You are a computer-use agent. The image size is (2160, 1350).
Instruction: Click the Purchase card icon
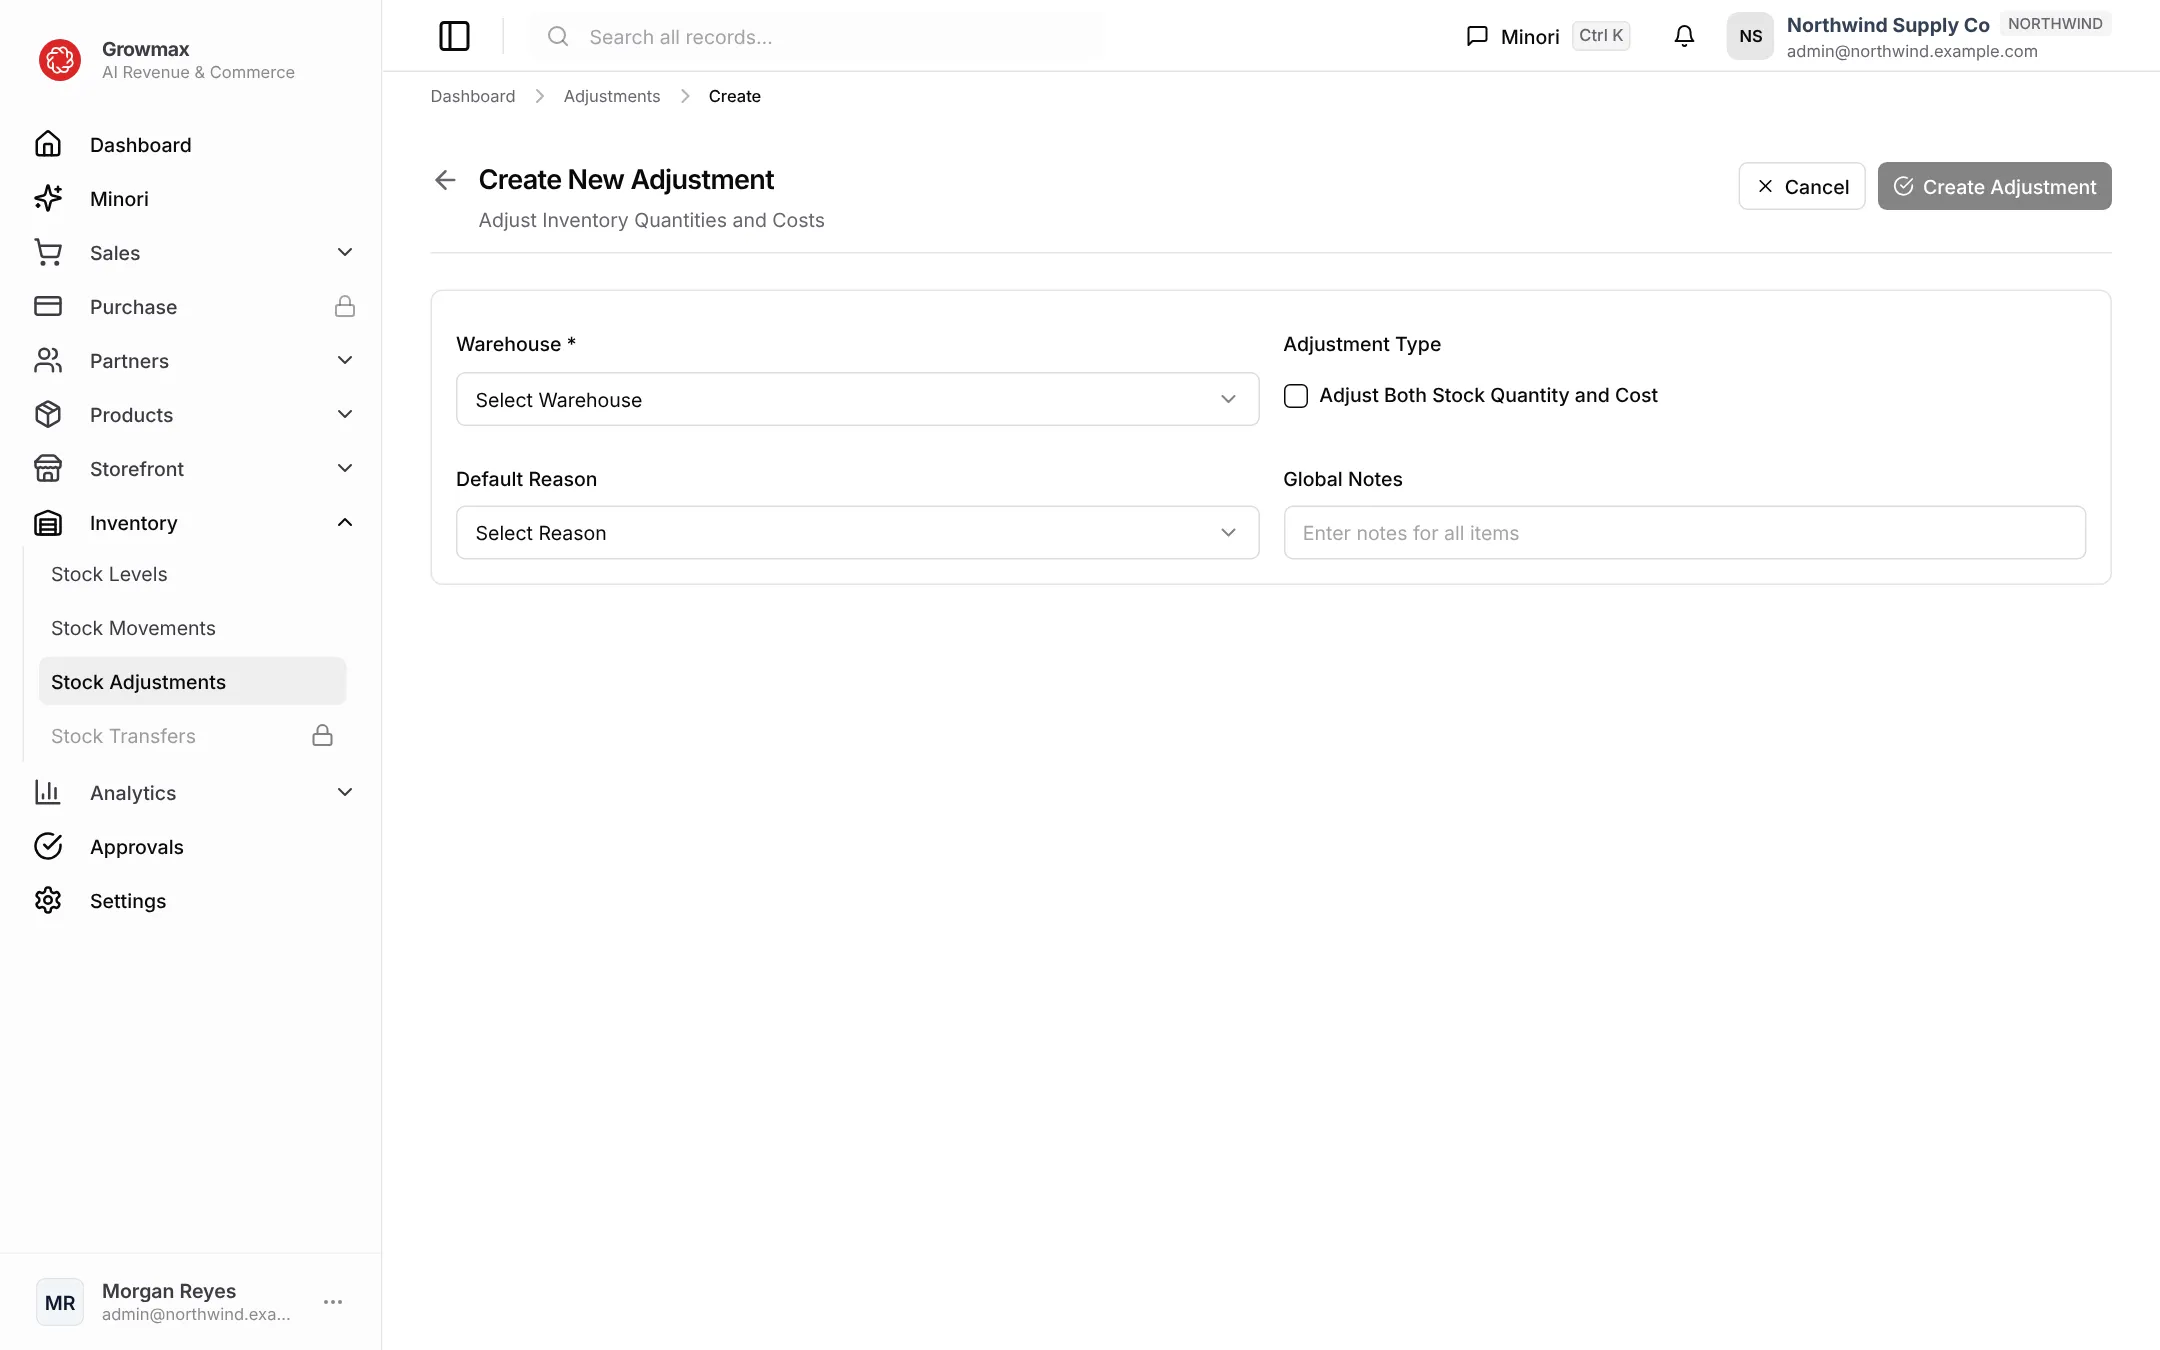(48, 306)
